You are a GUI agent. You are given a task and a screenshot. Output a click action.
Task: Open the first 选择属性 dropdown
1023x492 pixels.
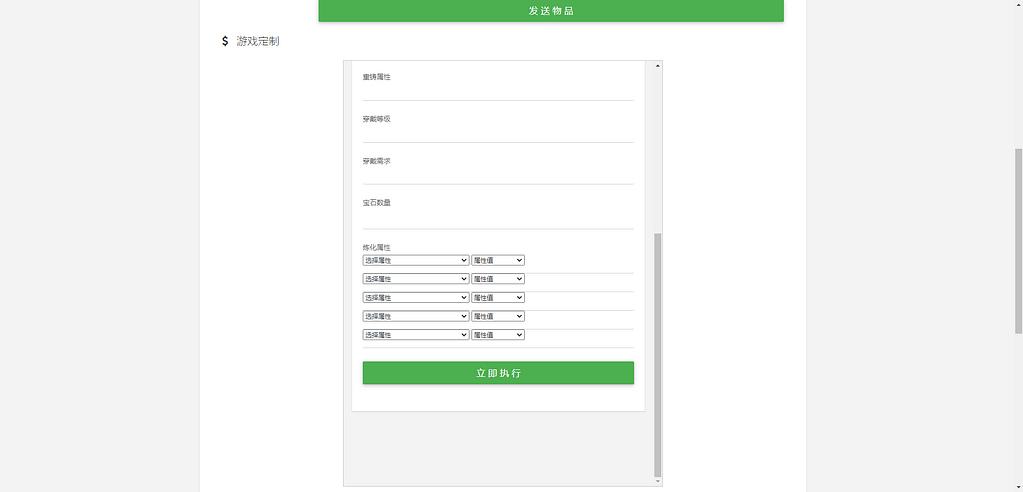coord(415,260)
